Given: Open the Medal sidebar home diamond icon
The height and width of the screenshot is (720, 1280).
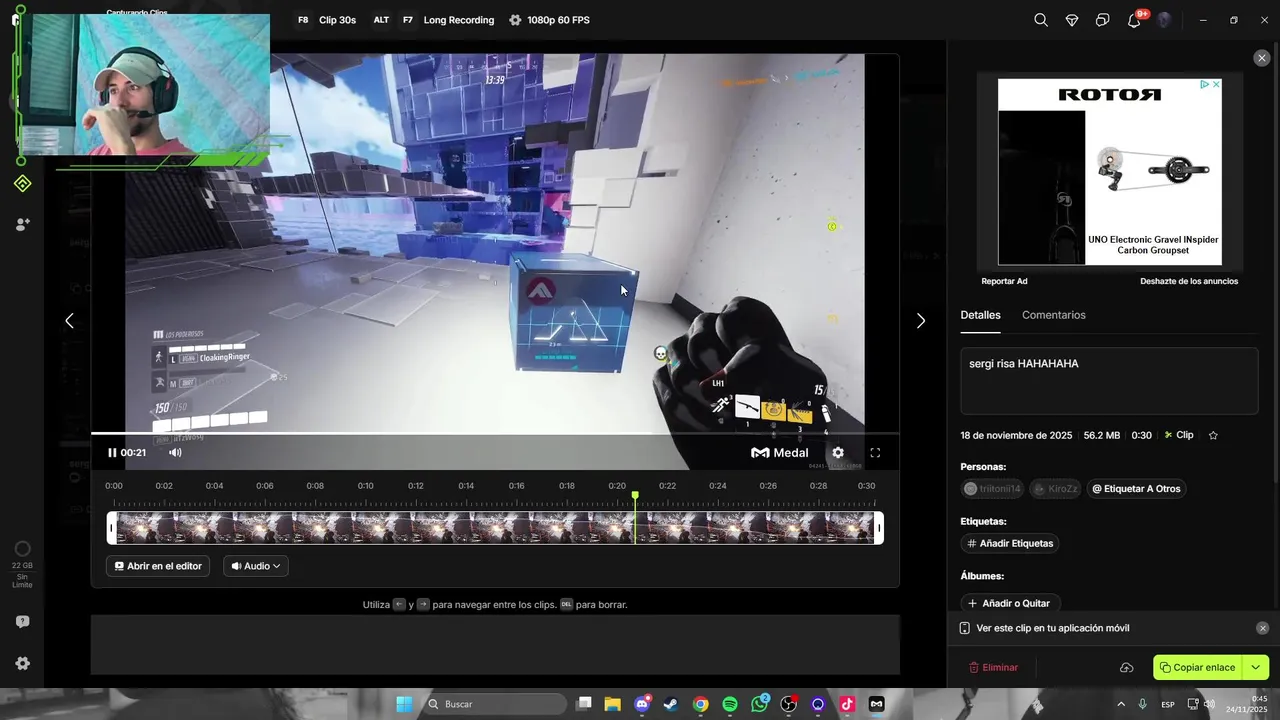Looking at the screenshot, I should (22, 183).
